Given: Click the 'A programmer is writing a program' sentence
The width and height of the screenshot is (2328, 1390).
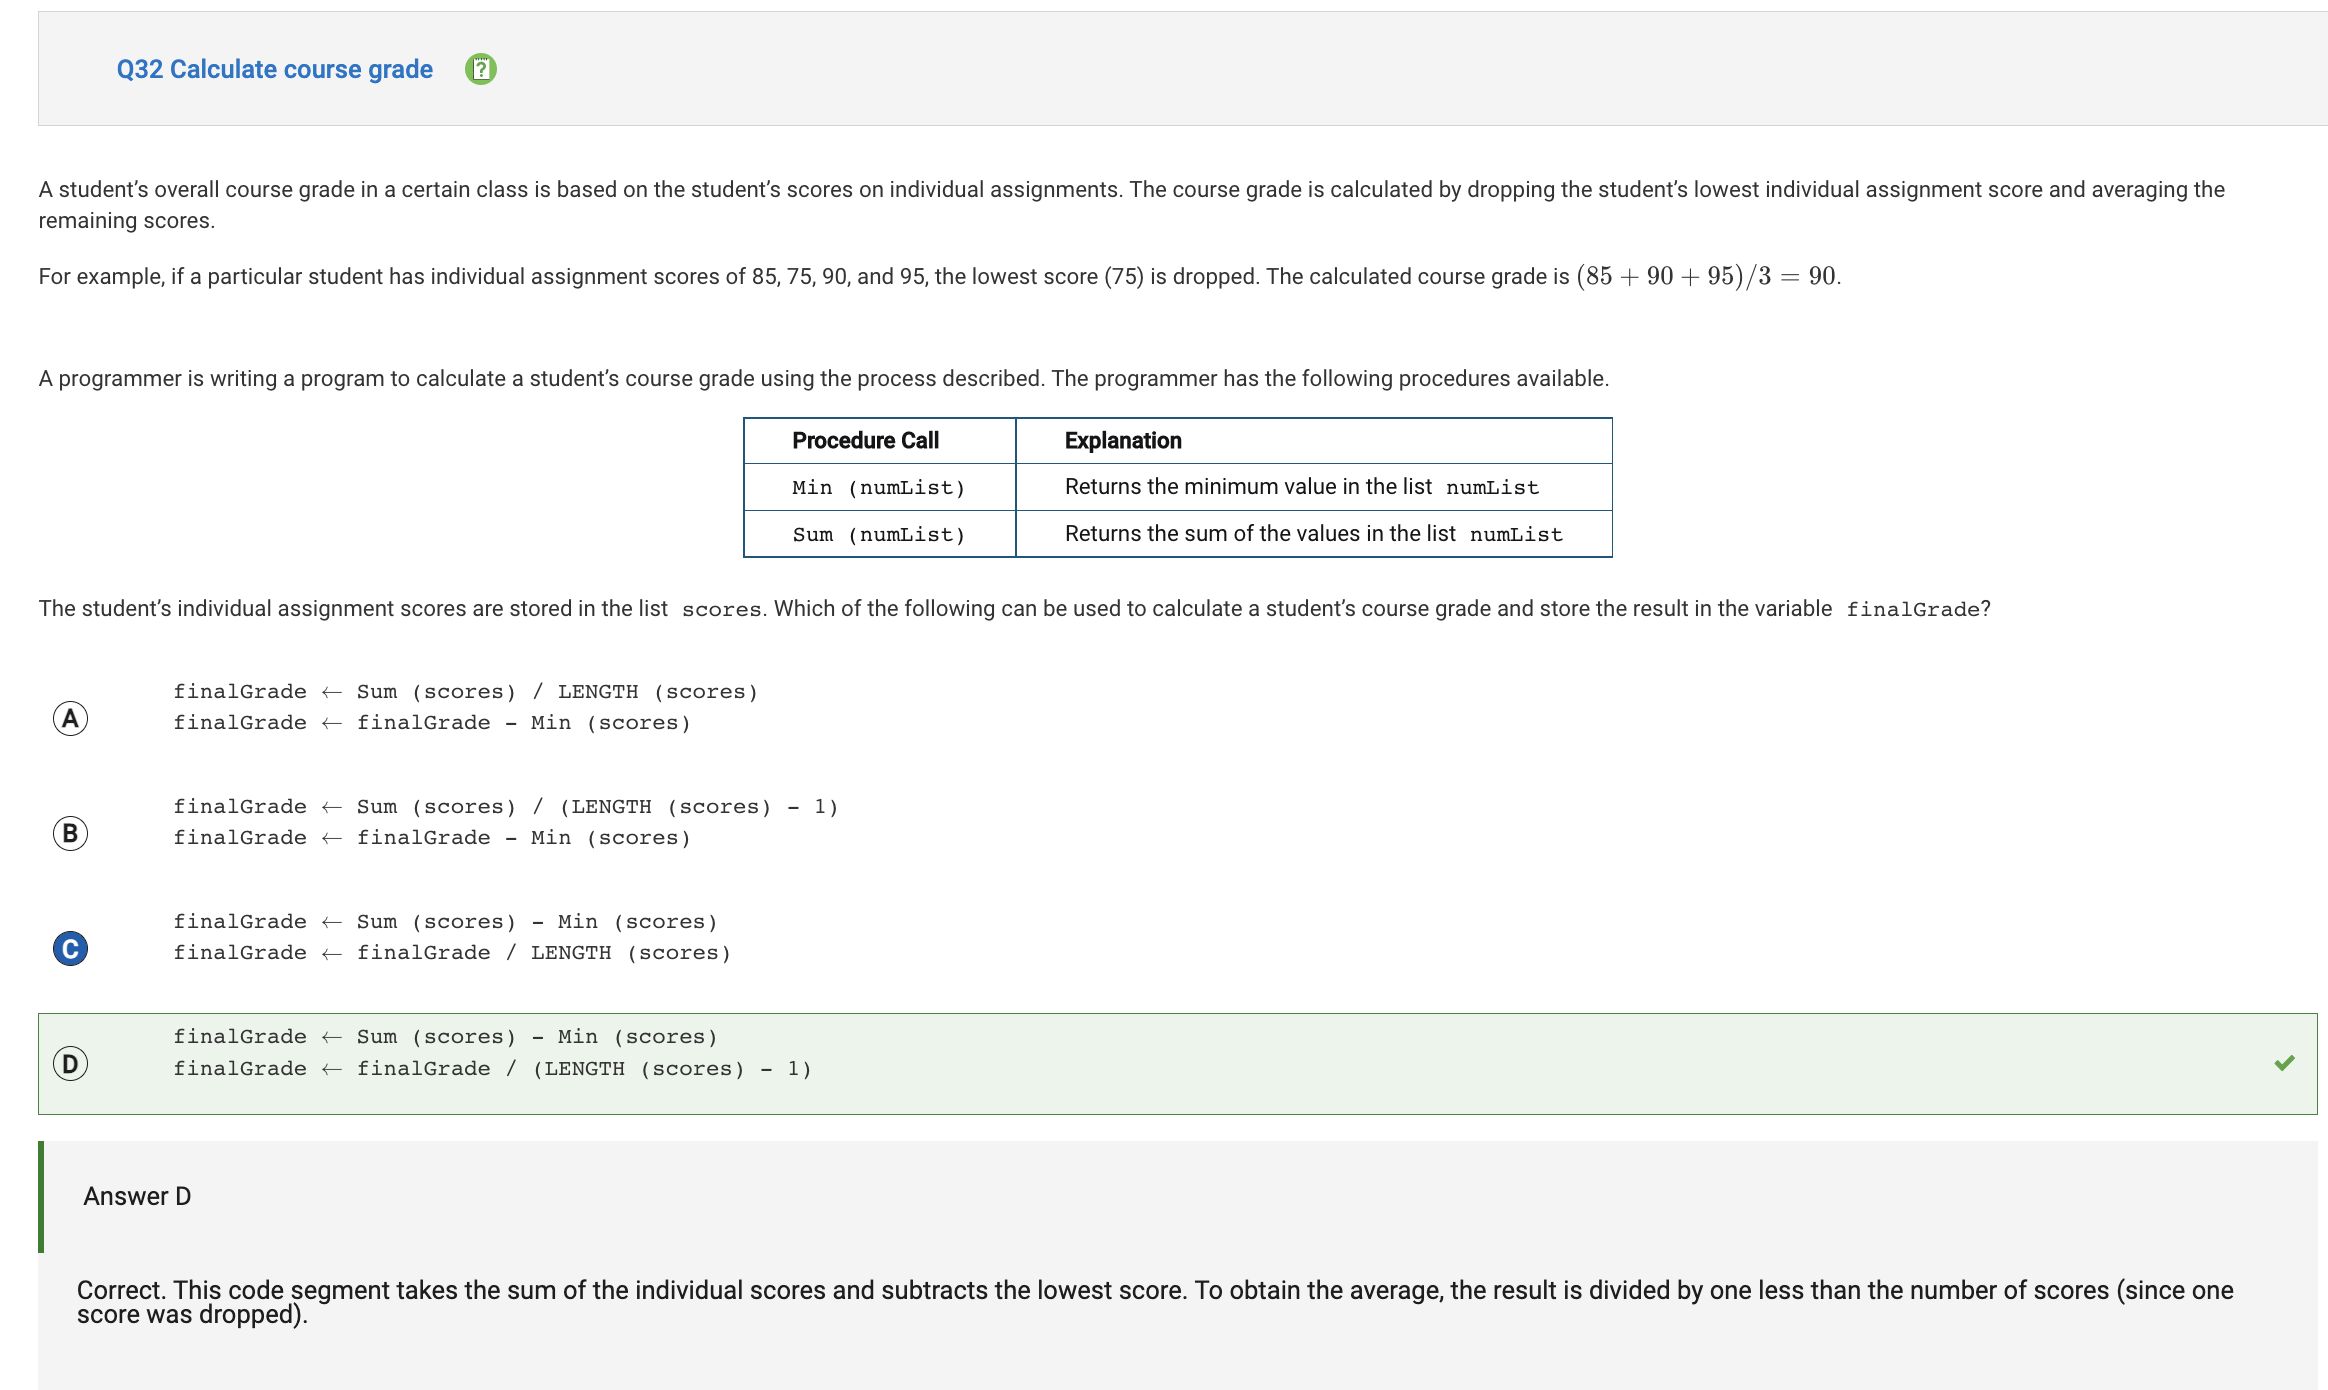Looking at the screenshot, I should [824, 379].
